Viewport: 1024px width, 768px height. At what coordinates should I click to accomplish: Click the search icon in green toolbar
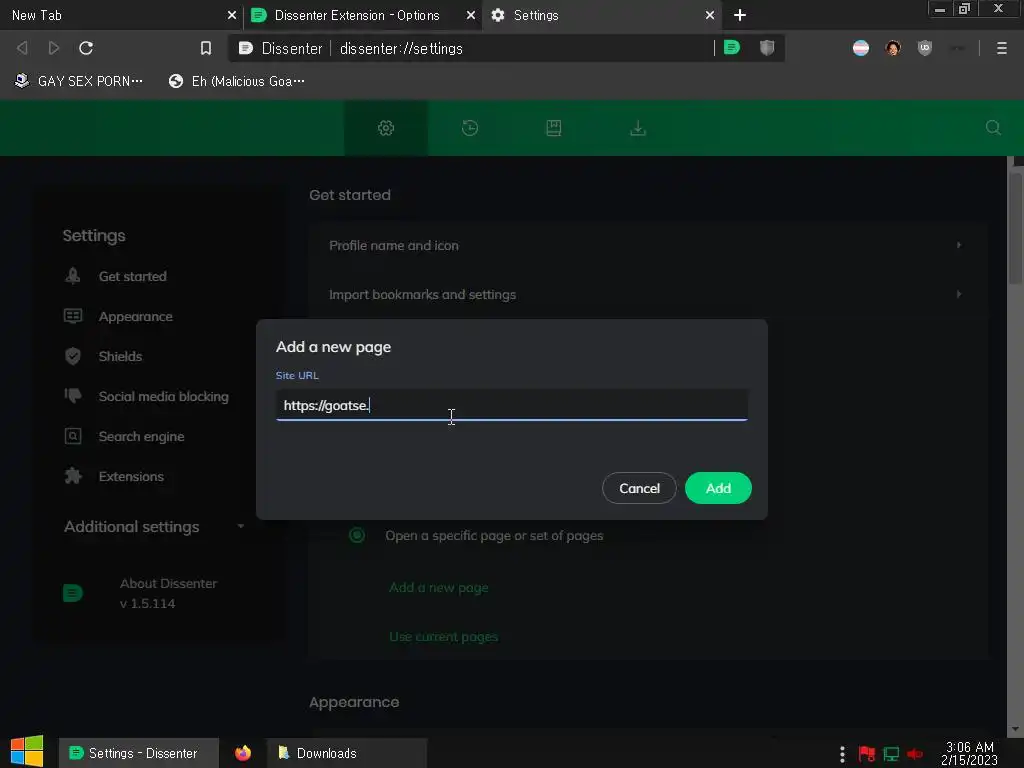pos(993,127)
